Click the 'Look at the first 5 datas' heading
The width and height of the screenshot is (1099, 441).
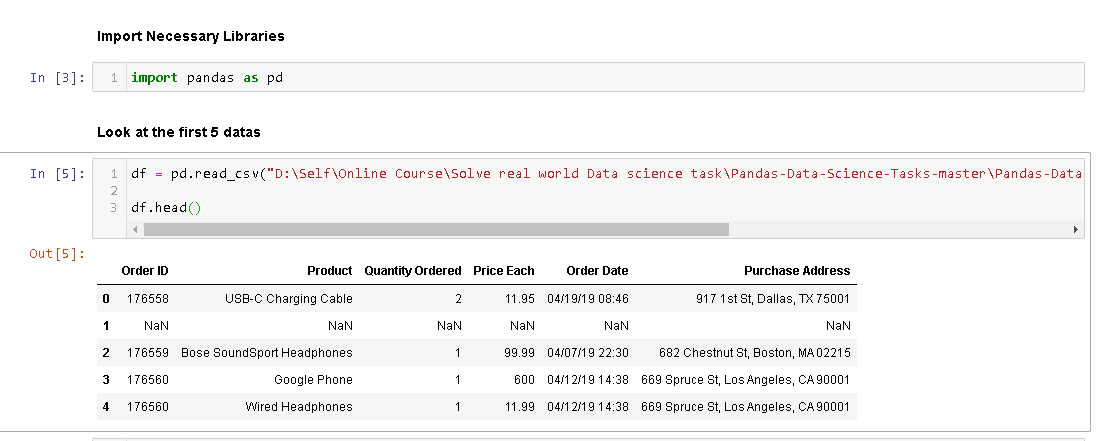tap(179, 132)
